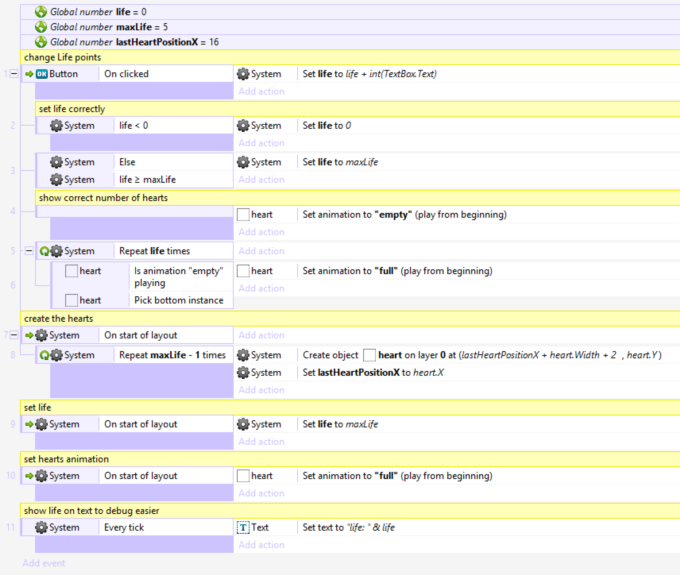Click the heart icon for 'Set animation to empty'
Image resolution: width=680 pixels, height=575 pixels.
click(243, 215)
